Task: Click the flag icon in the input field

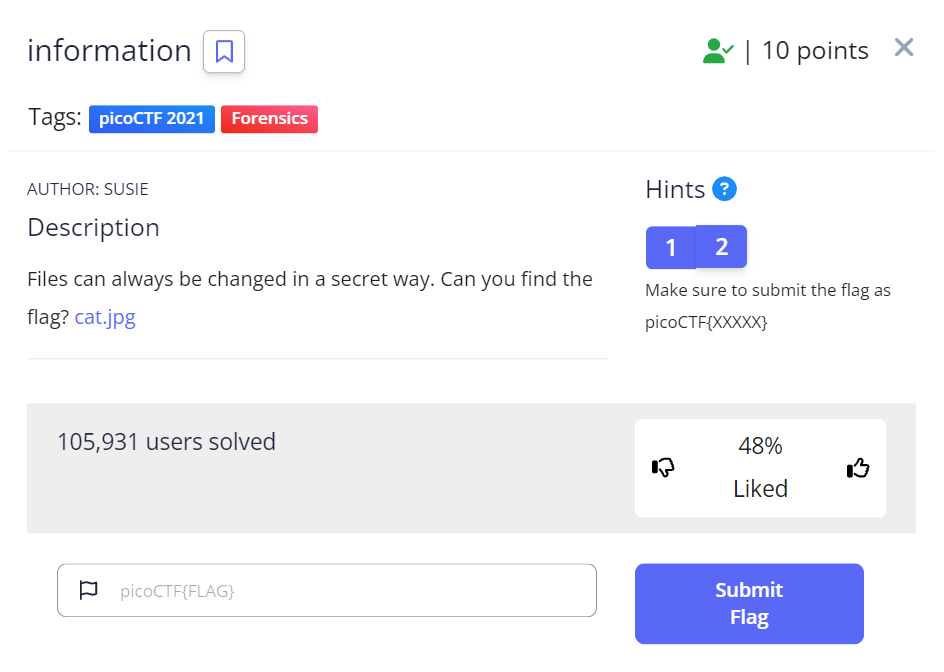Action: pos(87,590)
